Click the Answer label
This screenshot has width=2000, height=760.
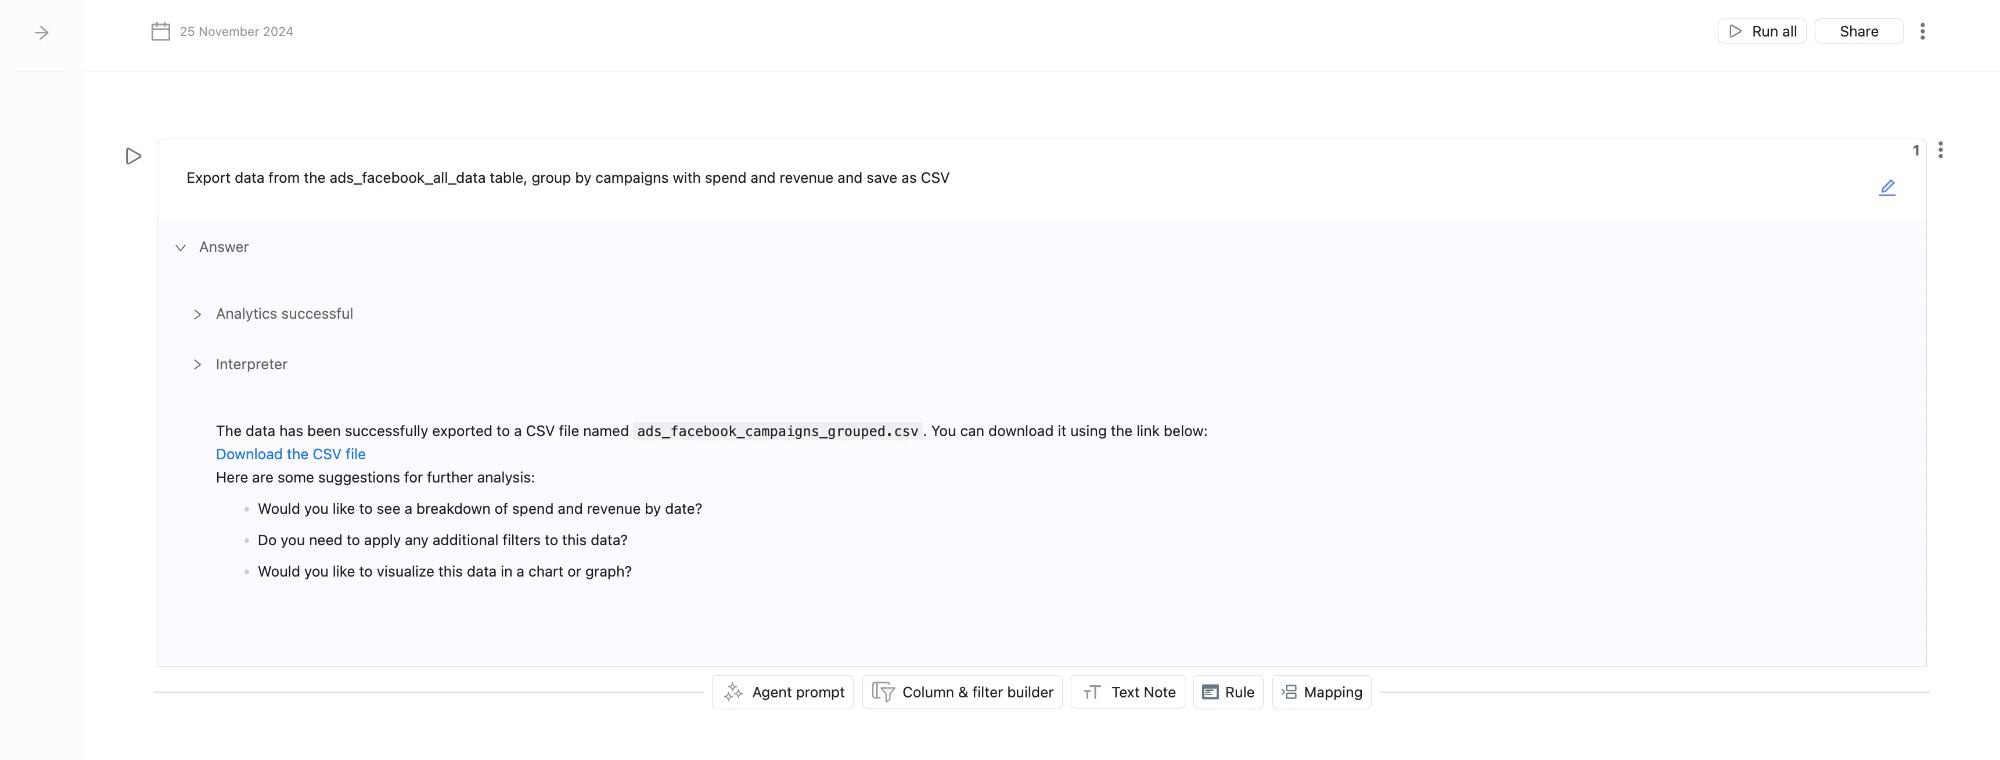tap(224, 247)
